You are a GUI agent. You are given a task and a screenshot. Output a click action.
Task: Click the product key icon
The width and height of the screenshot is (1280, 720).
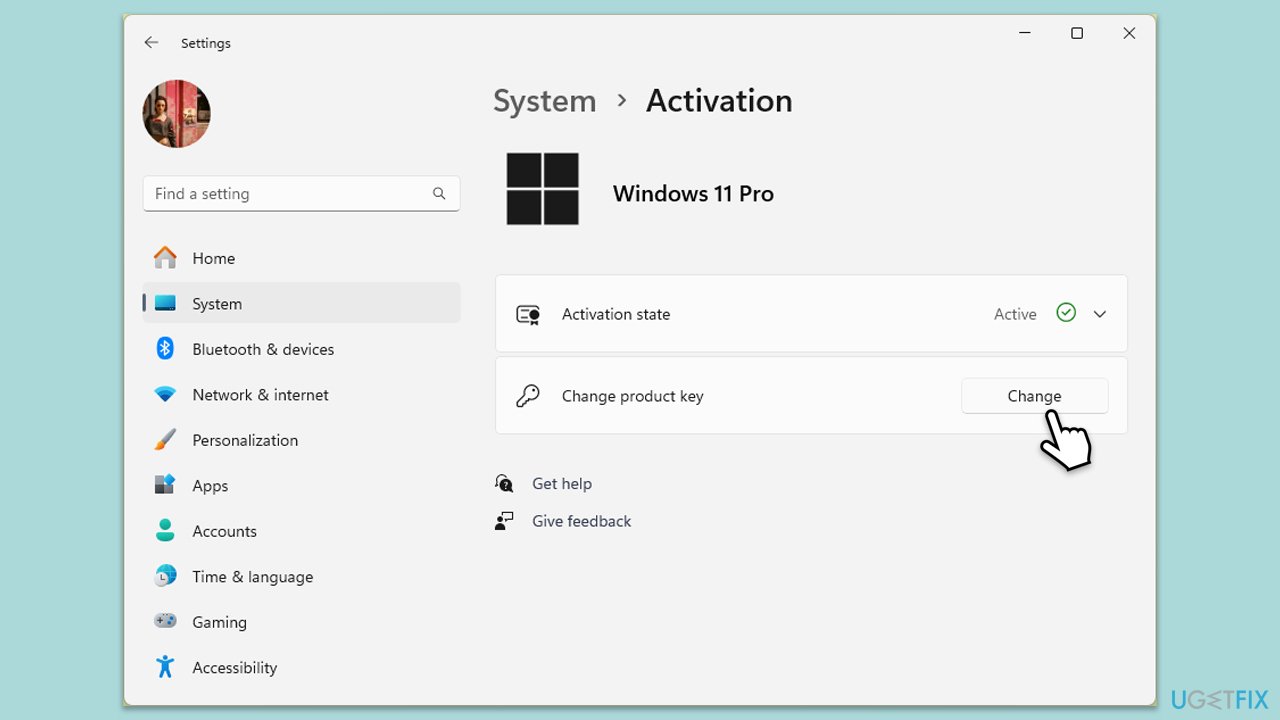[x=528, y=396]
